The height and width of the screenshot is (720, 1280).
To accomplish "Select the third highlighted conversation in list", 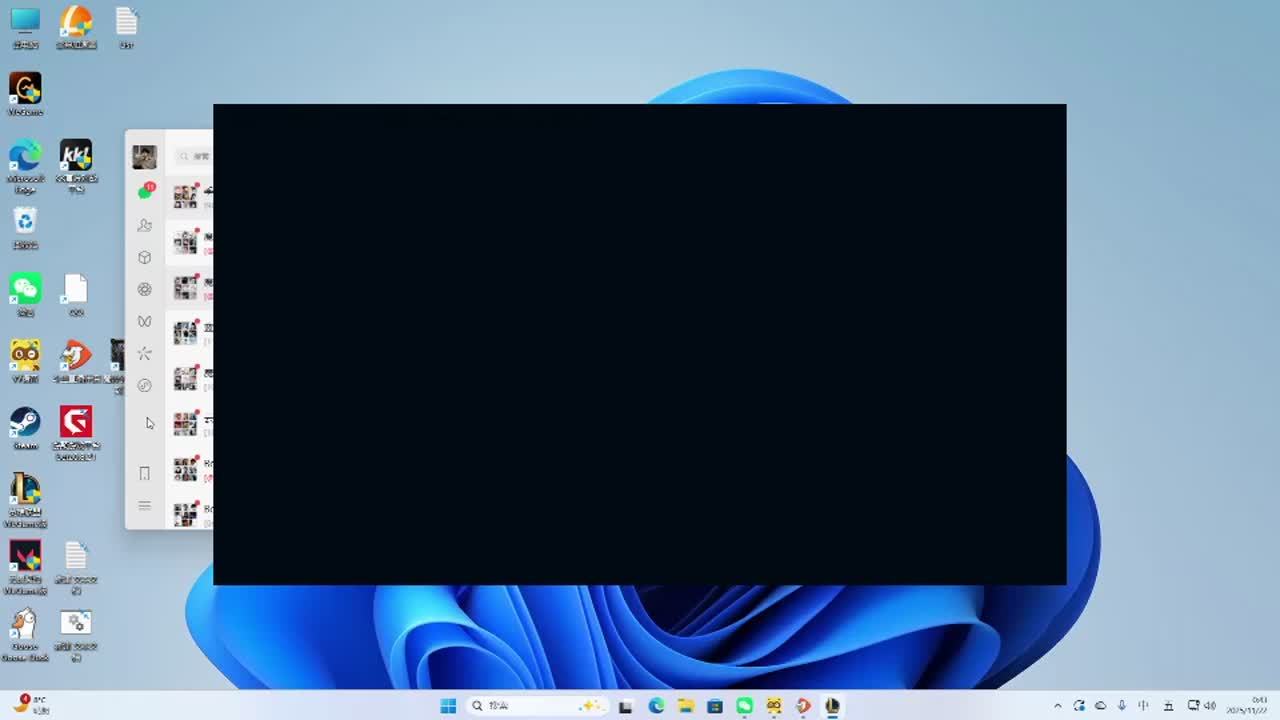I will (x=192, y=288).
